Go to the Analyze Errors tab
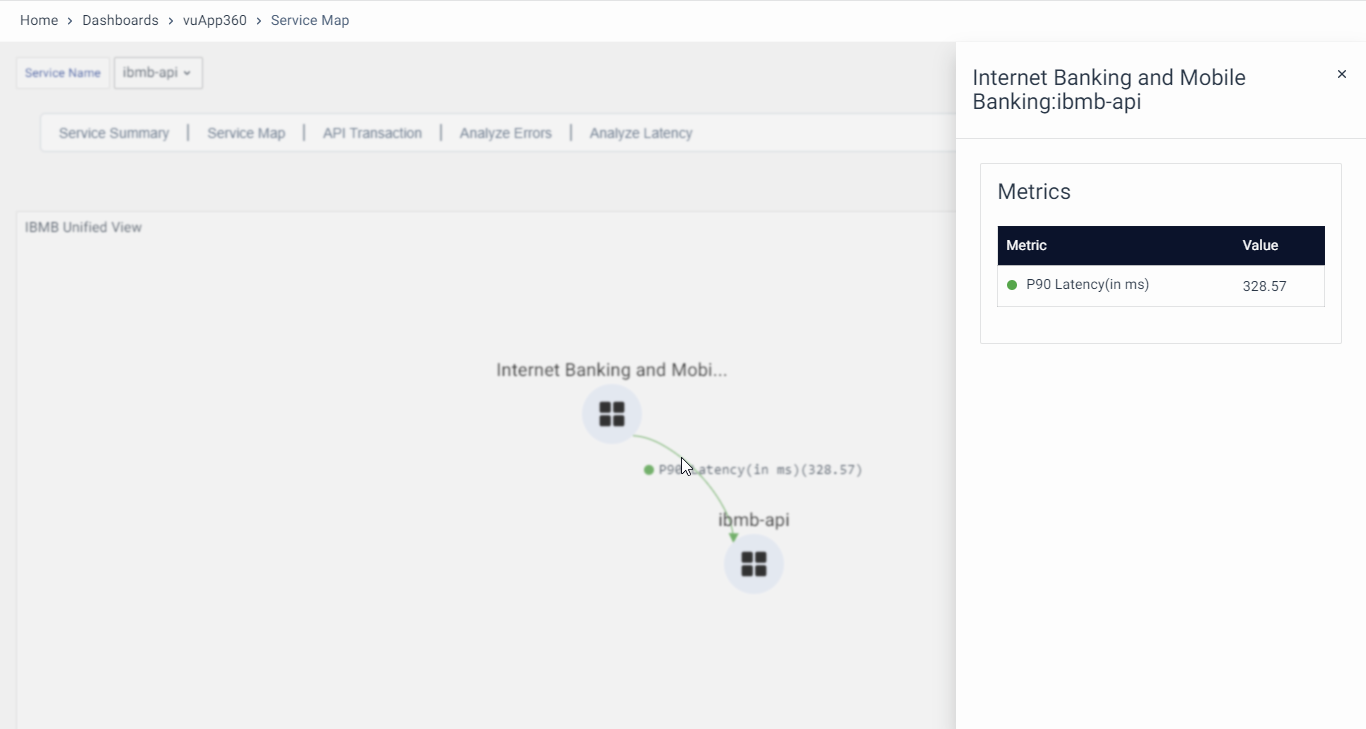Viewport: 1366px width, 729px height. coord(506,133)
